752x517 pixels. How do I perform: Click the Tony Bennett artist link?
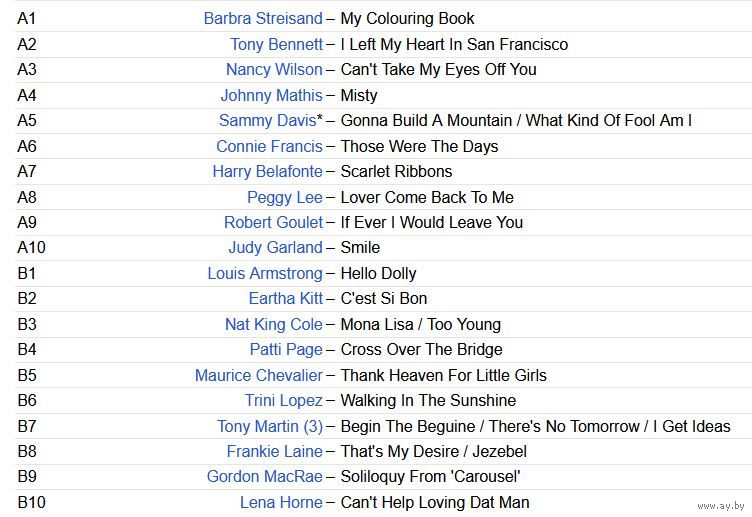[276, 44]
